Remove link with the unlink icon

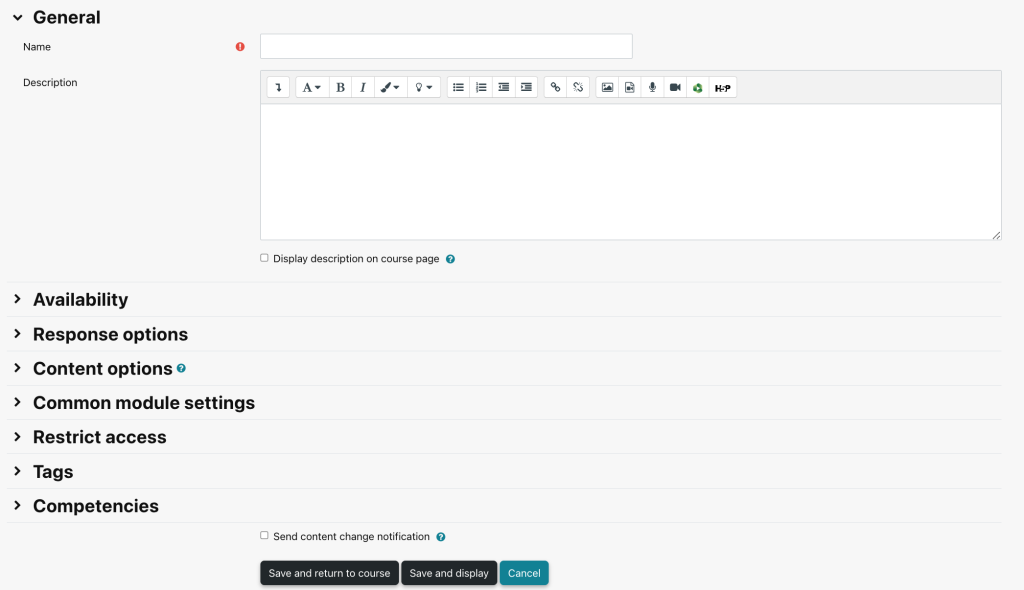(578, 88)
